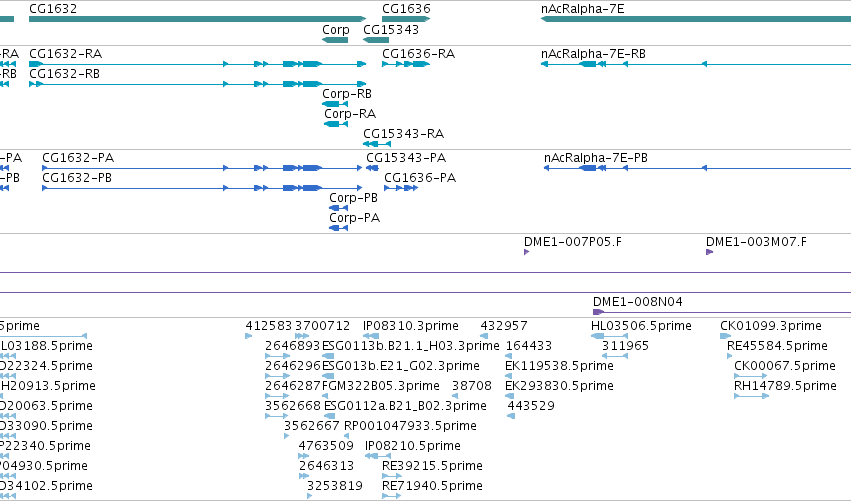851x501 pixels.
Task: Click EST 3700712
Action: [322, 326]
